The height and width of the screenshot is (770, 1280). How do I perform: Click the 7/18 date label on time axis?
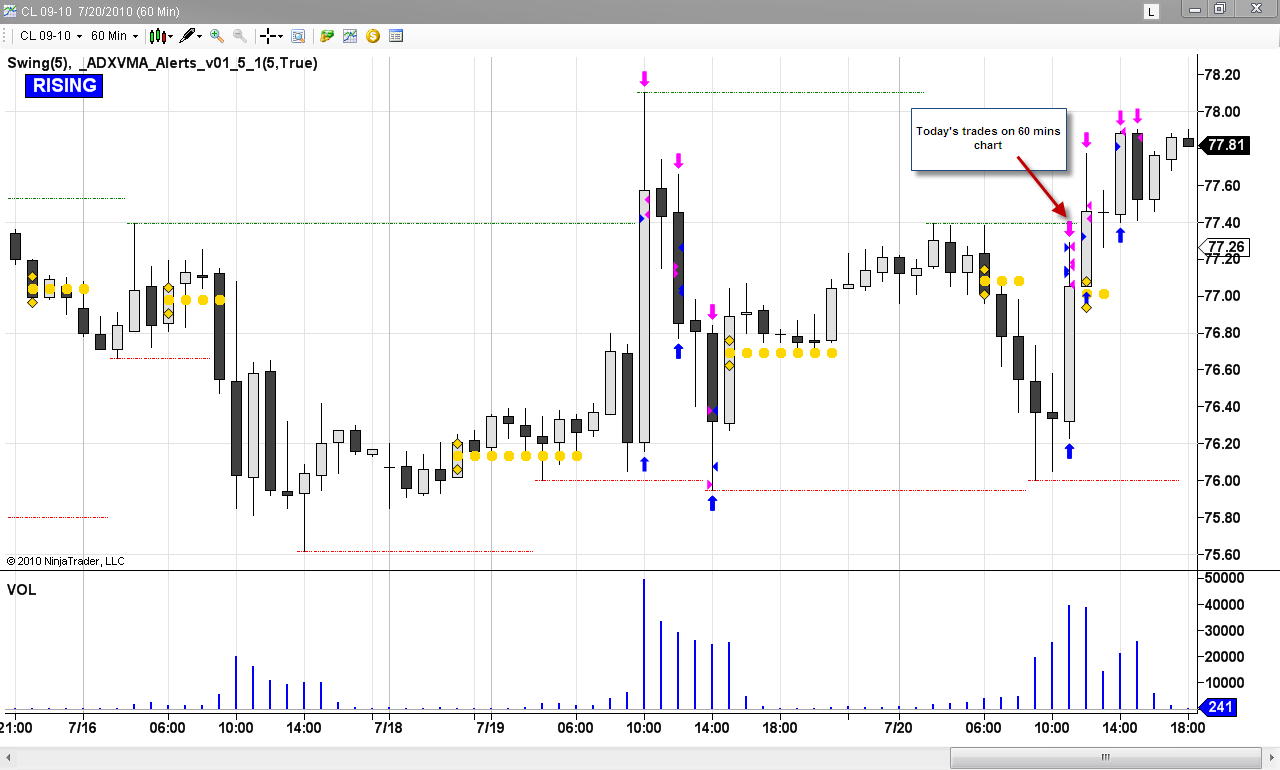pos(389,727)
